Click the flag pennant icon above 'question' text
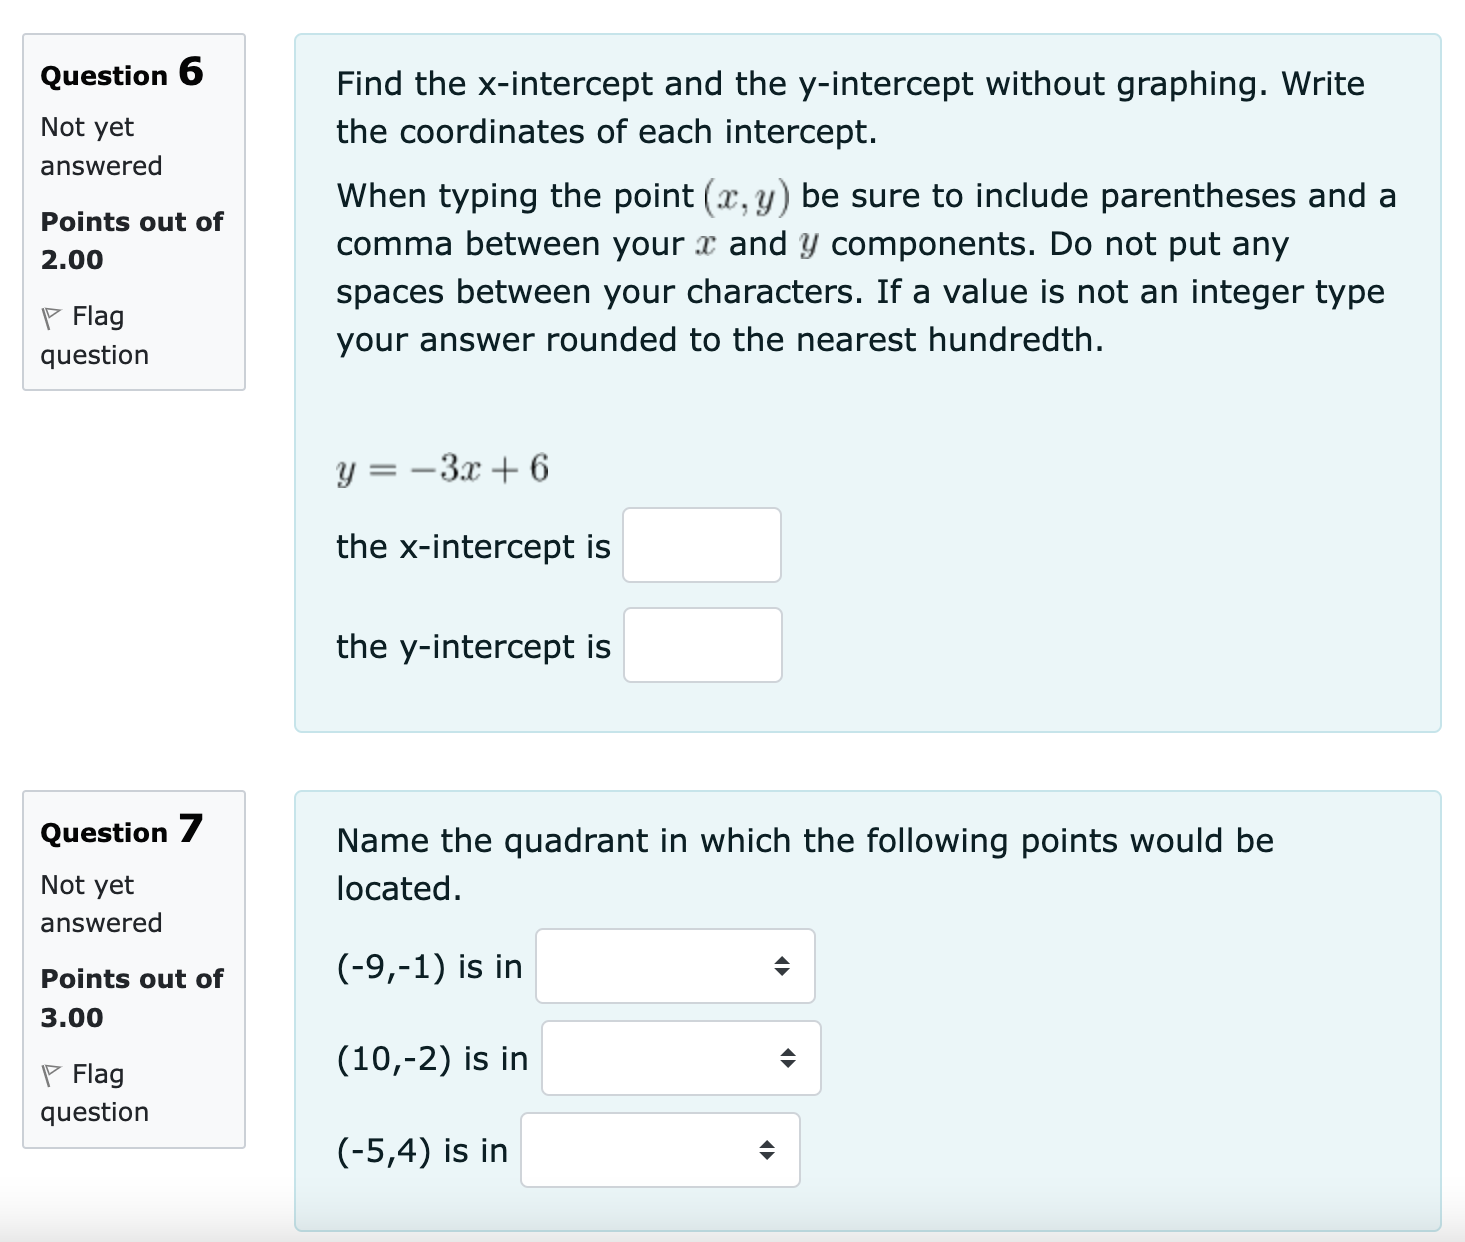Viewport: 1465px width, 1242px height. pyautogui.click(x=50, y=316)
